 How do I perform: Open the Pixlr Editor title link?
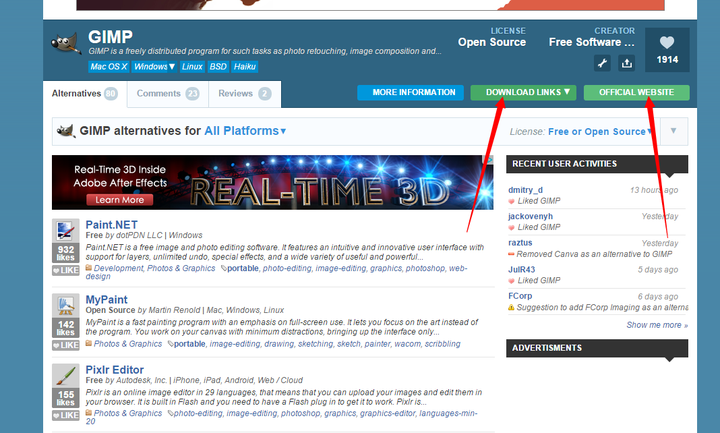[114, 370]
